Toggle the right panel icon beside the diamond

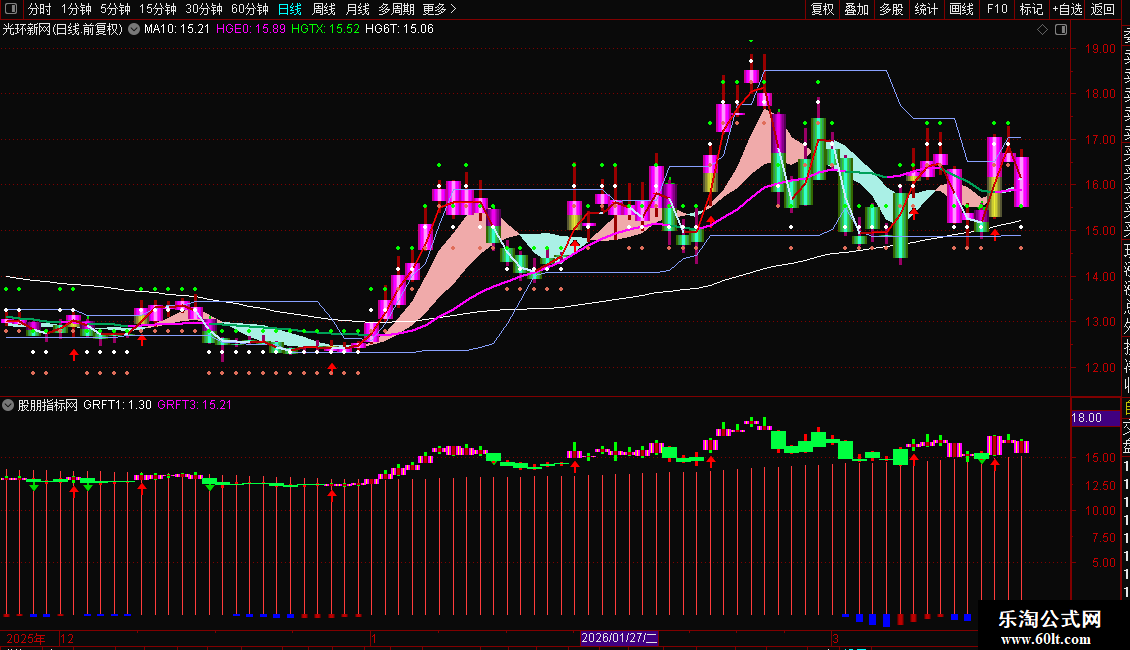(x=1061, y=30)
